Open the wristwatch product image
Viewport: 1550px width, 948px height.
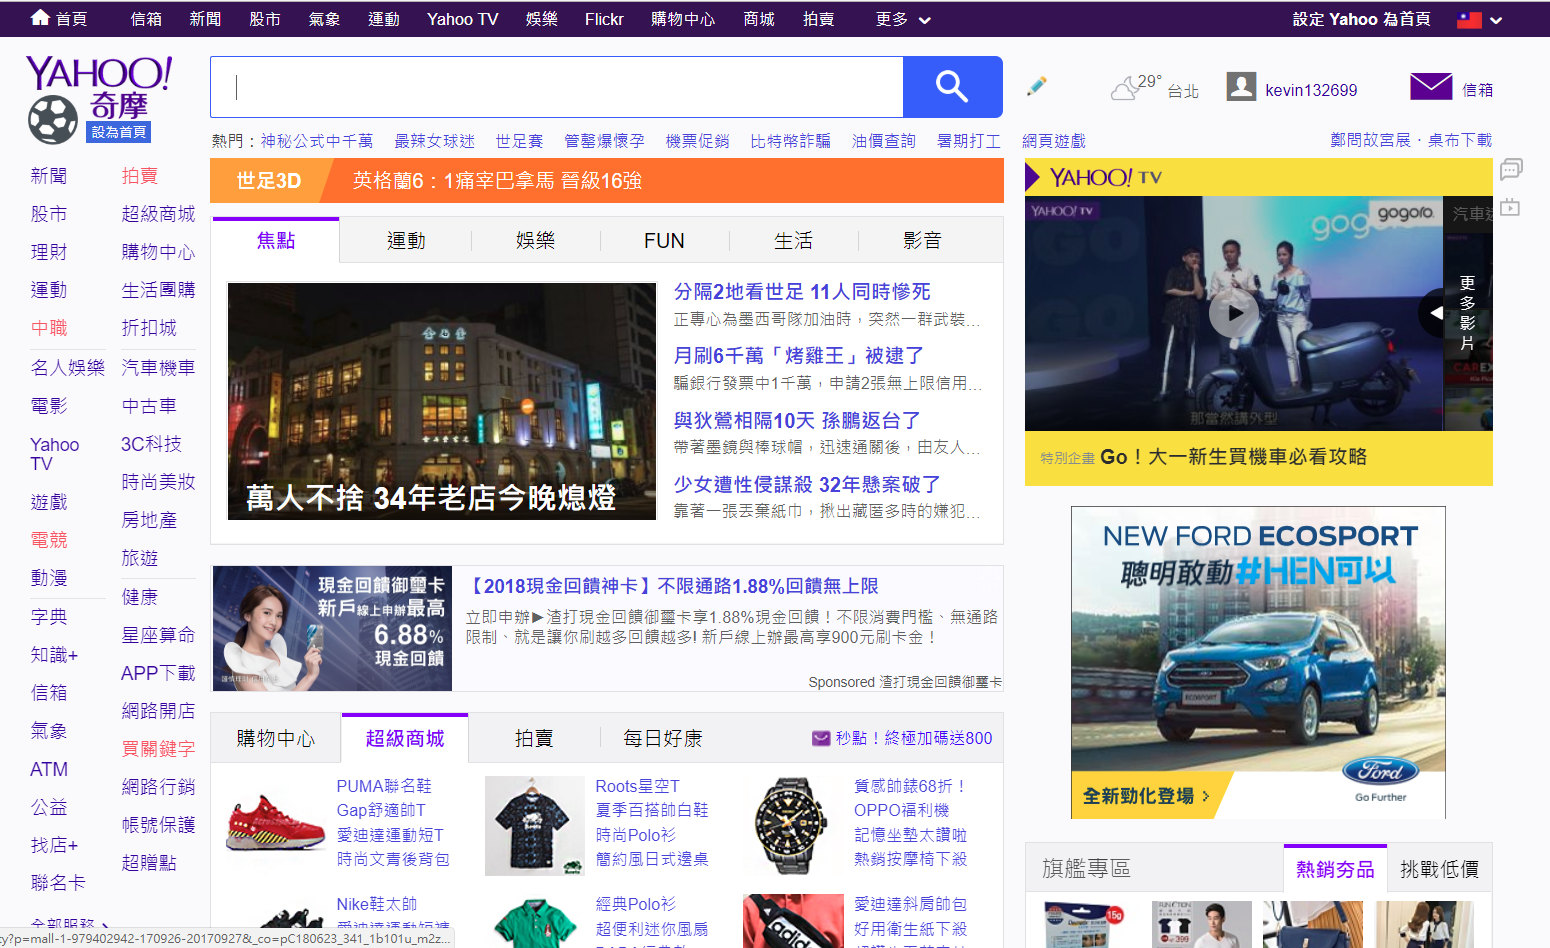tap(793, 825)
